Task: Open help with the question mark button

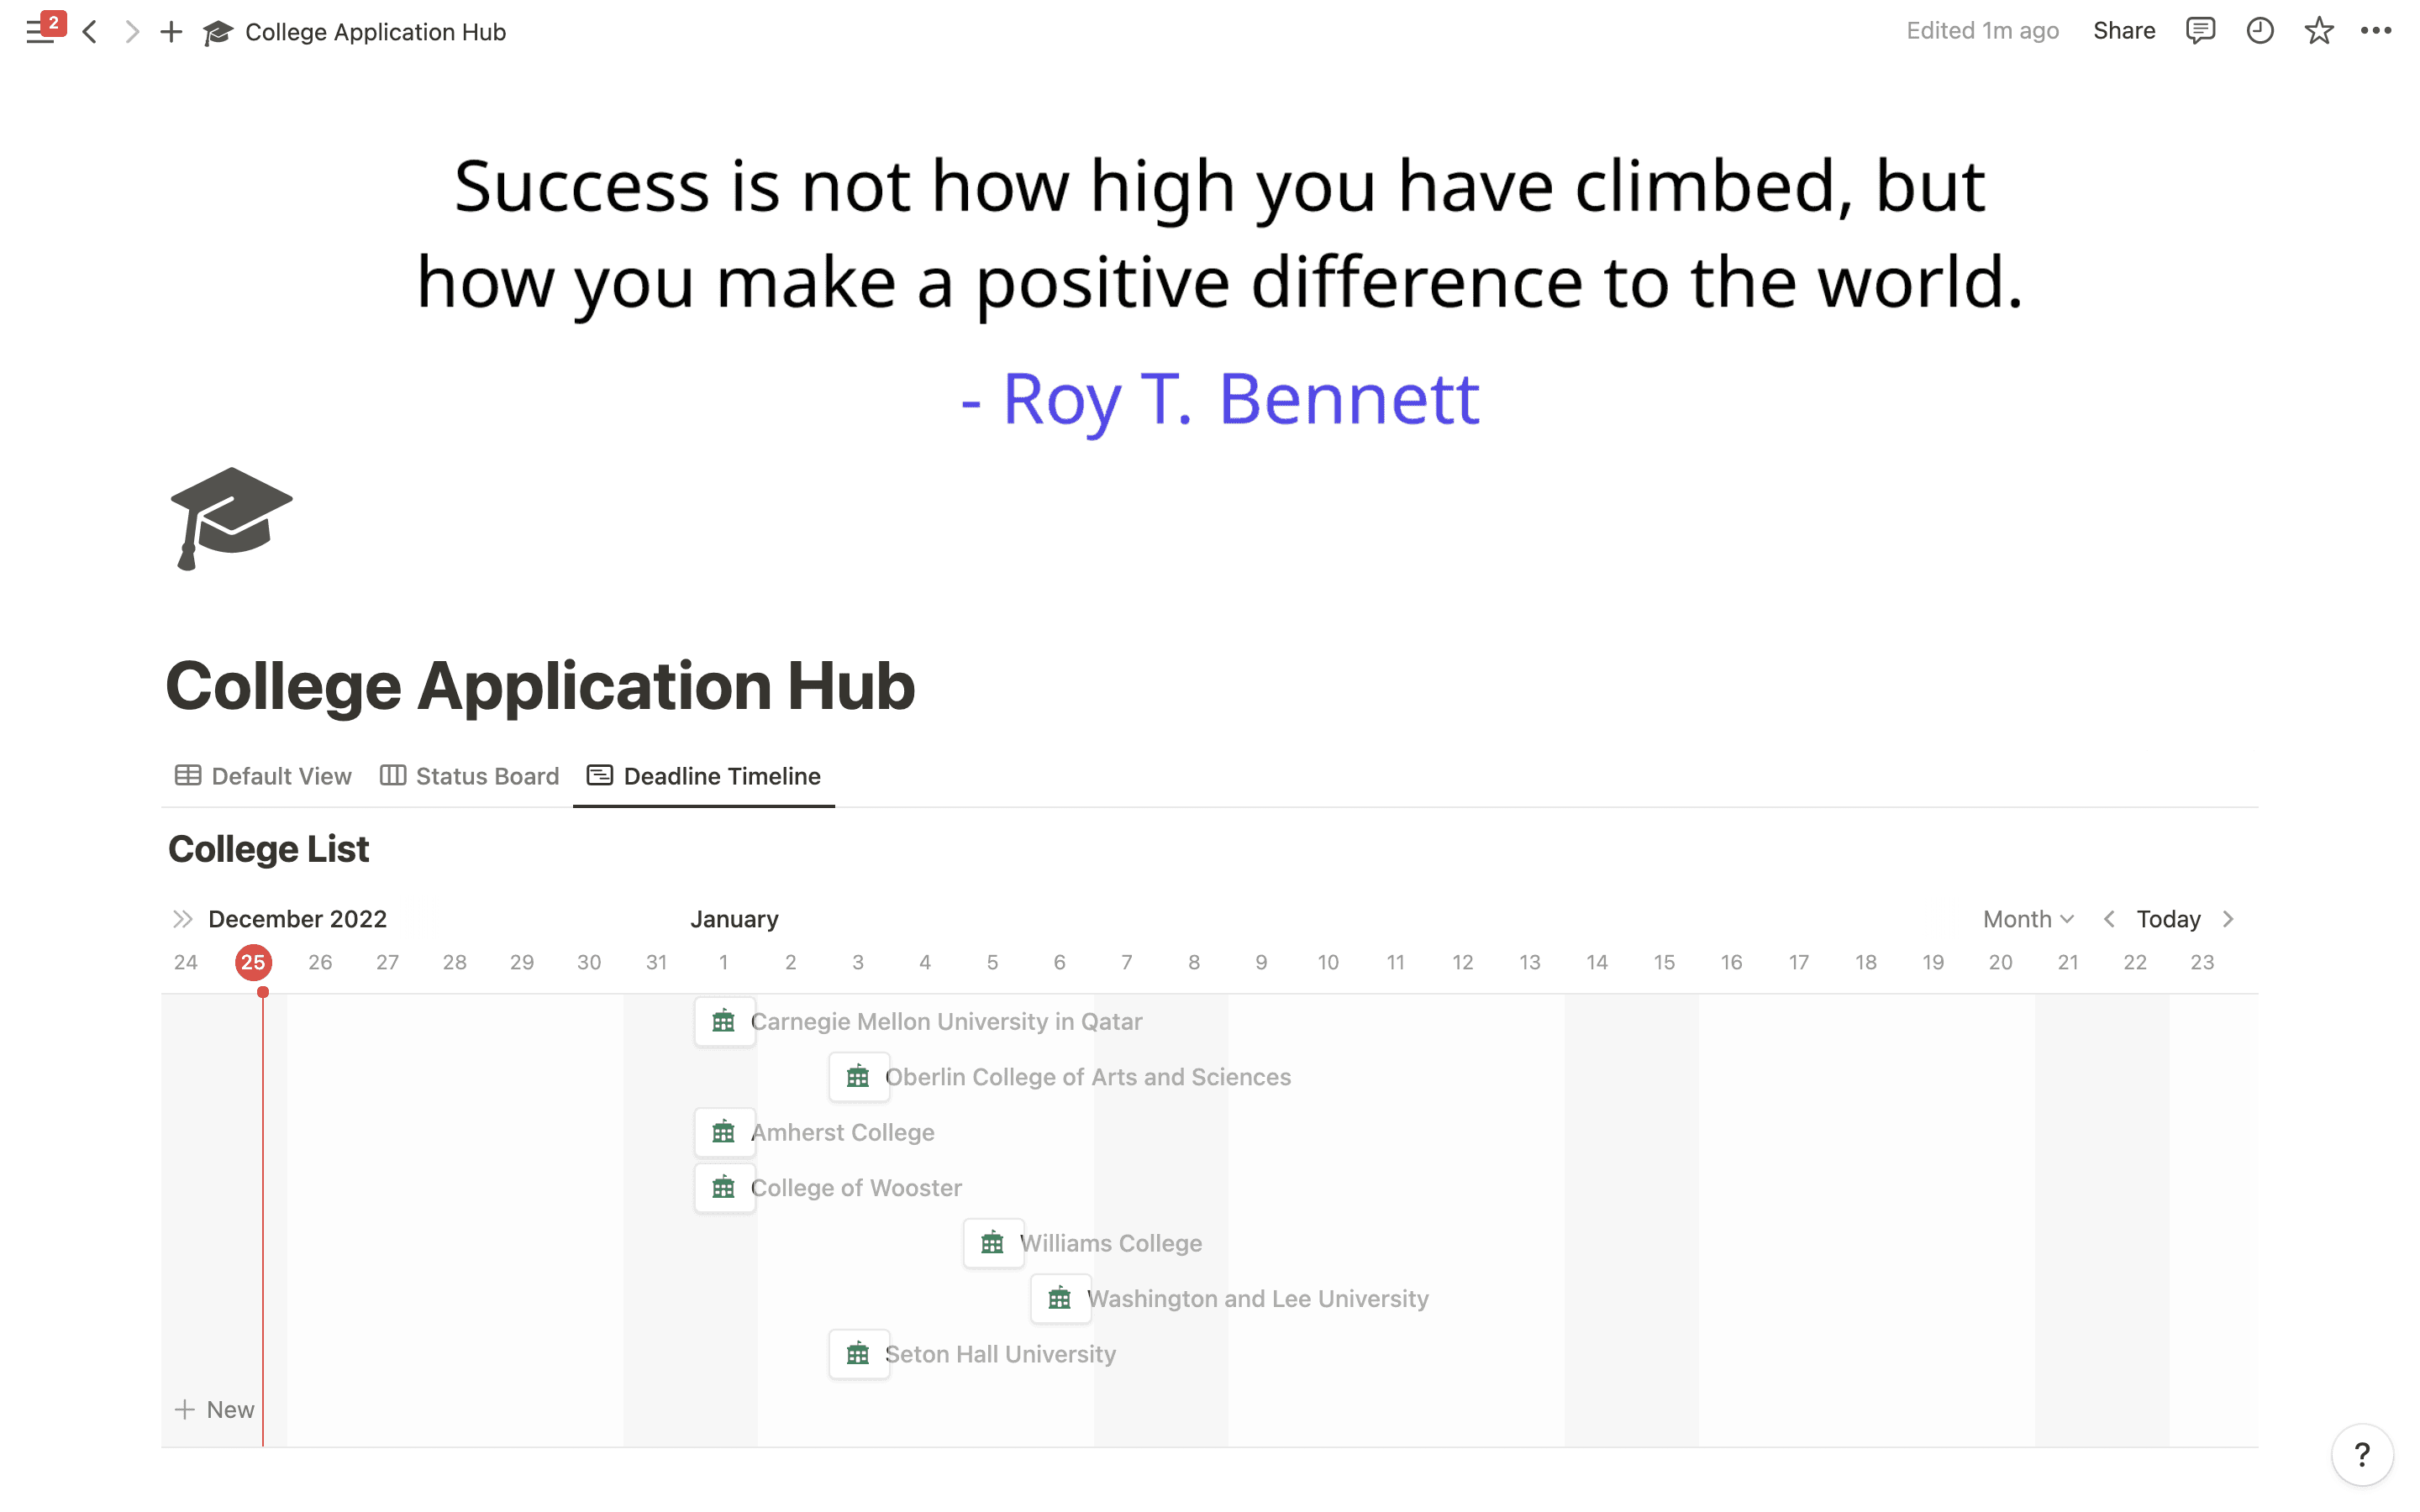Action: (2362, 1454)
